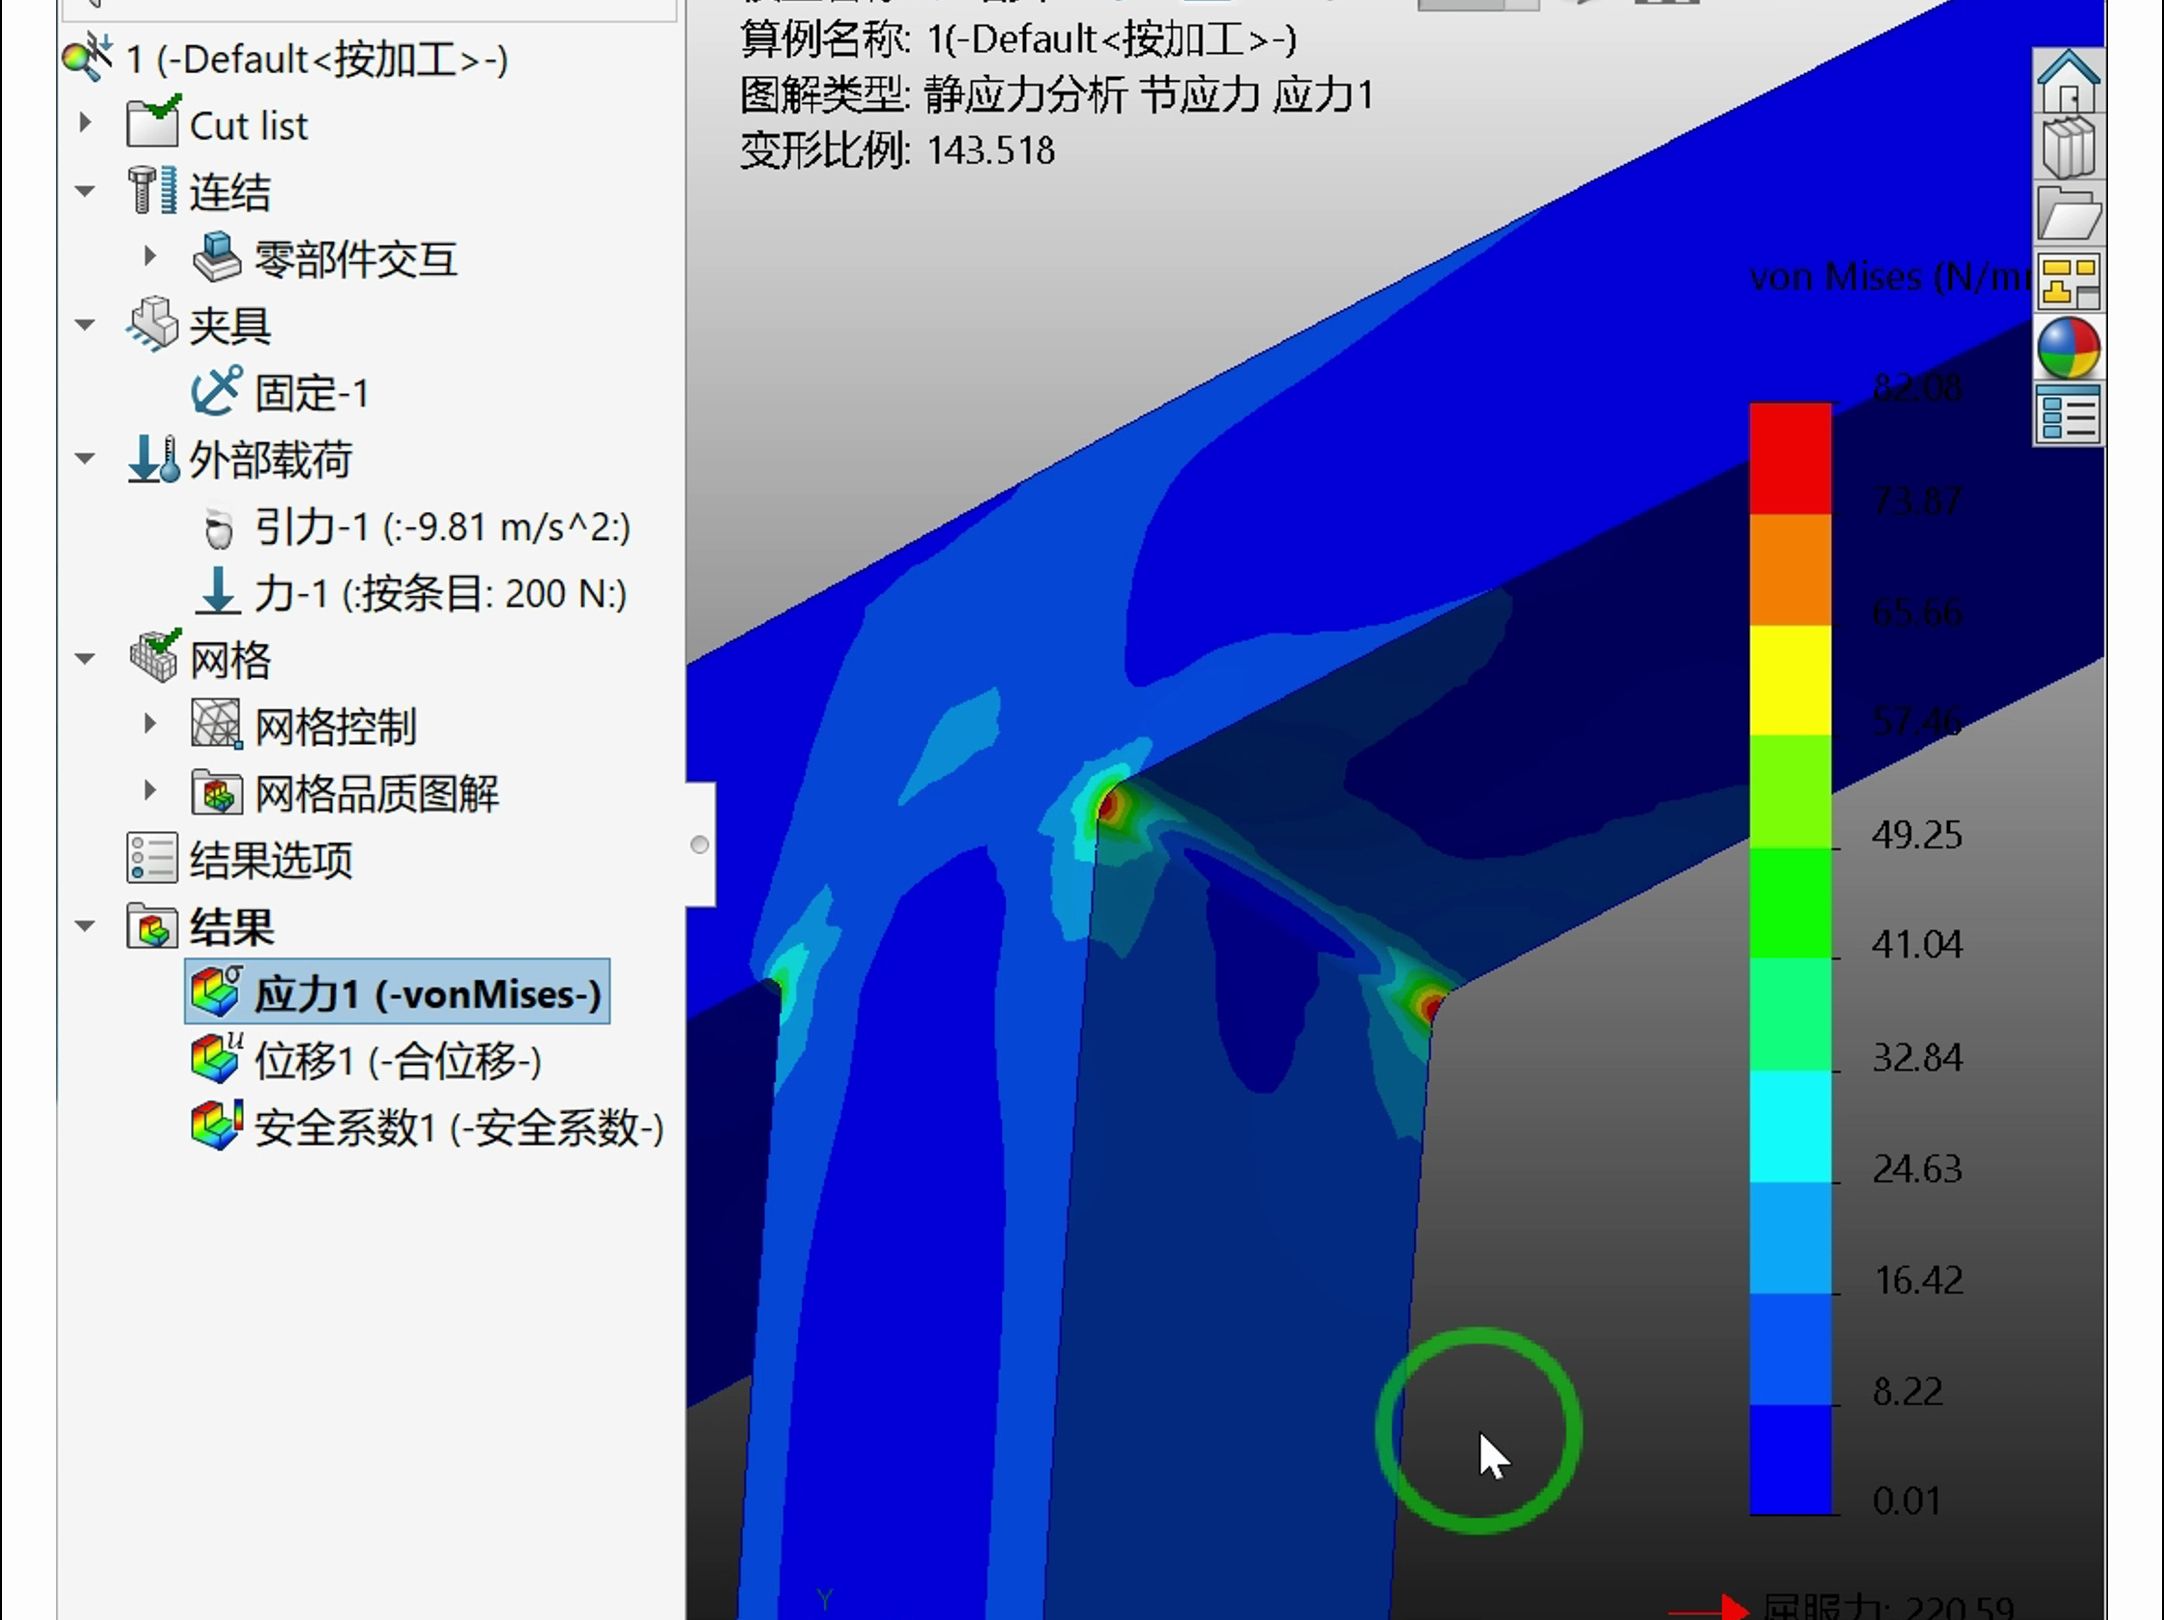Click the panel collapse handle on splitter
2164x1620 pixels.
click(x=700, y=845)
